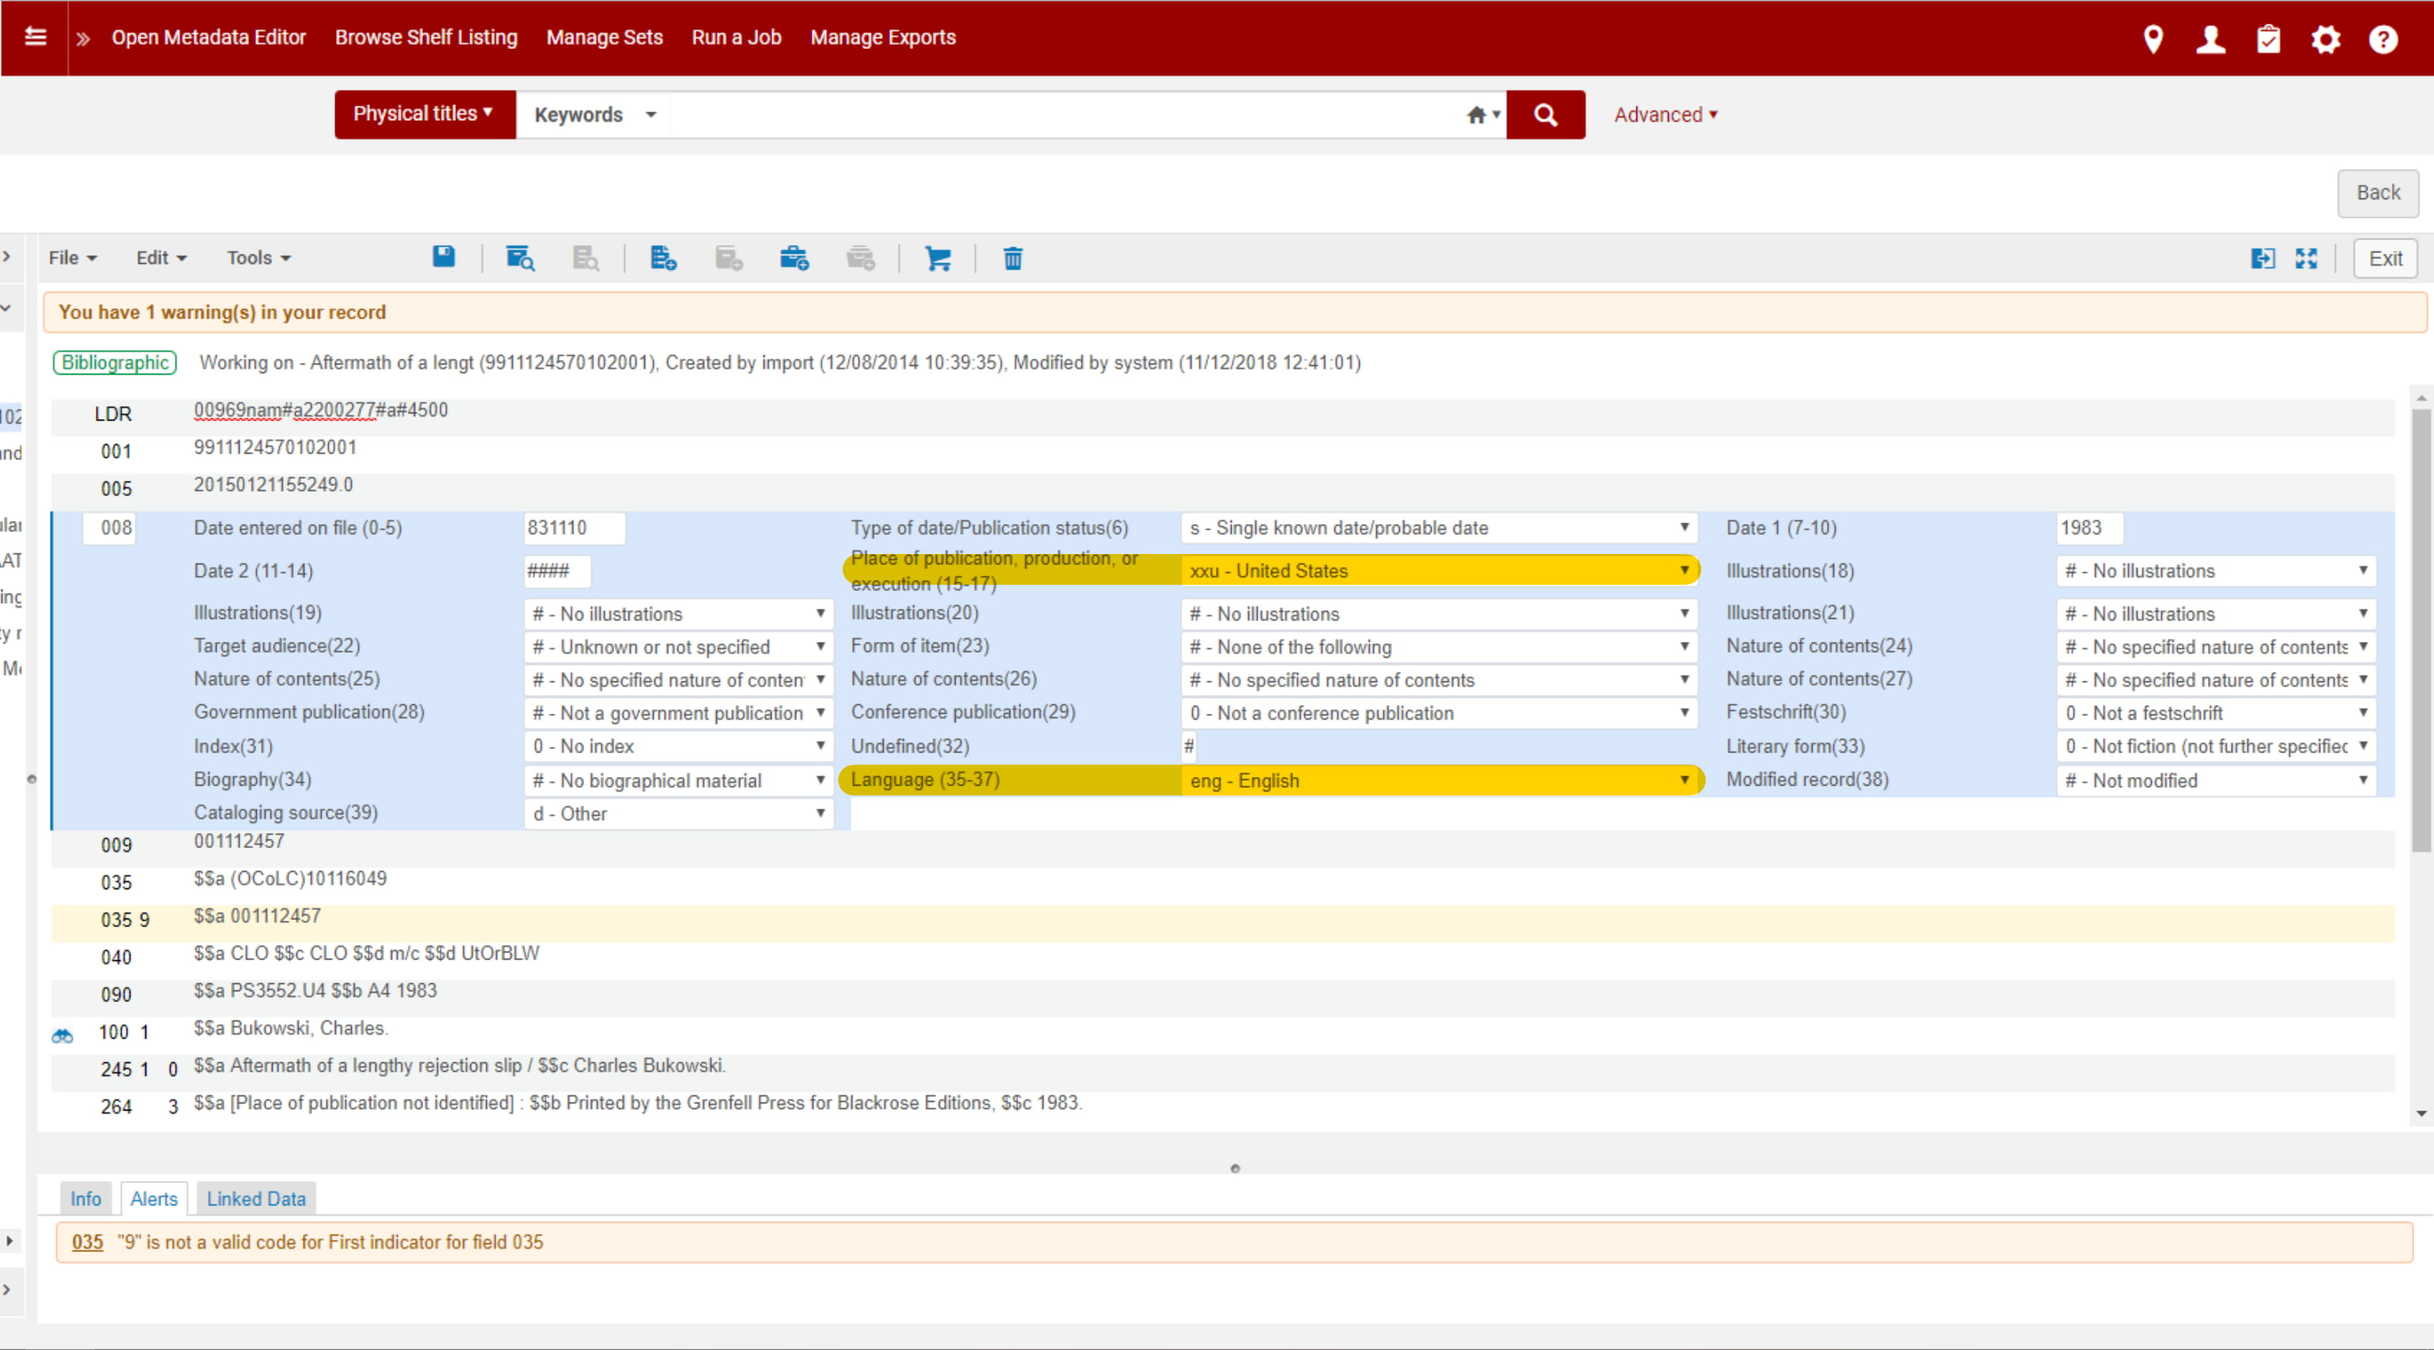Click the red magnifier search button
The width and height of the screenshot is (2434, 1350).
1545,115
